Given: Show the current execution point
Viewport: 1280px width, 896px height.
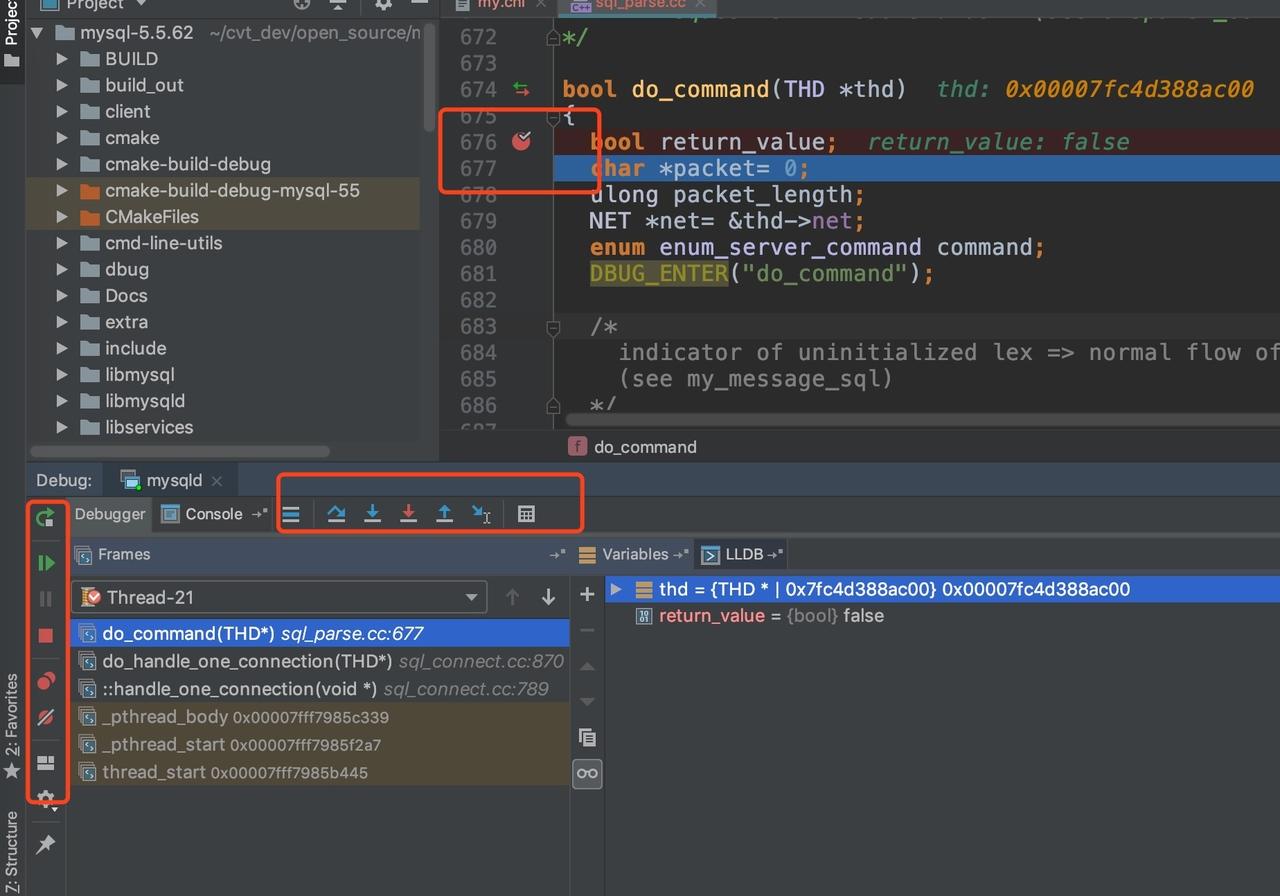Looking at the screenshot, I should (291, 514).
